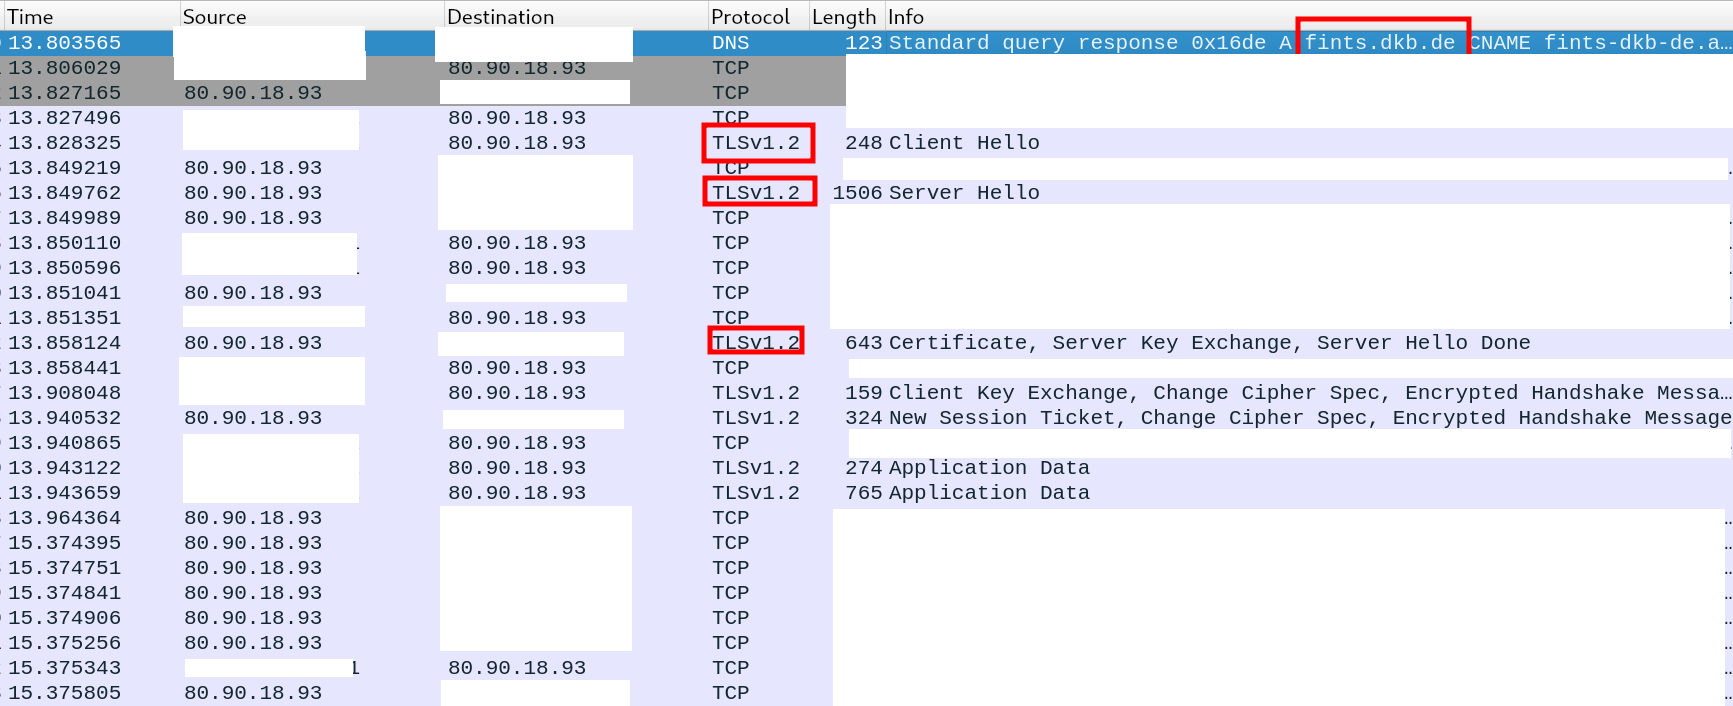
Task: Select the TCP packet at time 13.827165
Action: [65, 93]
